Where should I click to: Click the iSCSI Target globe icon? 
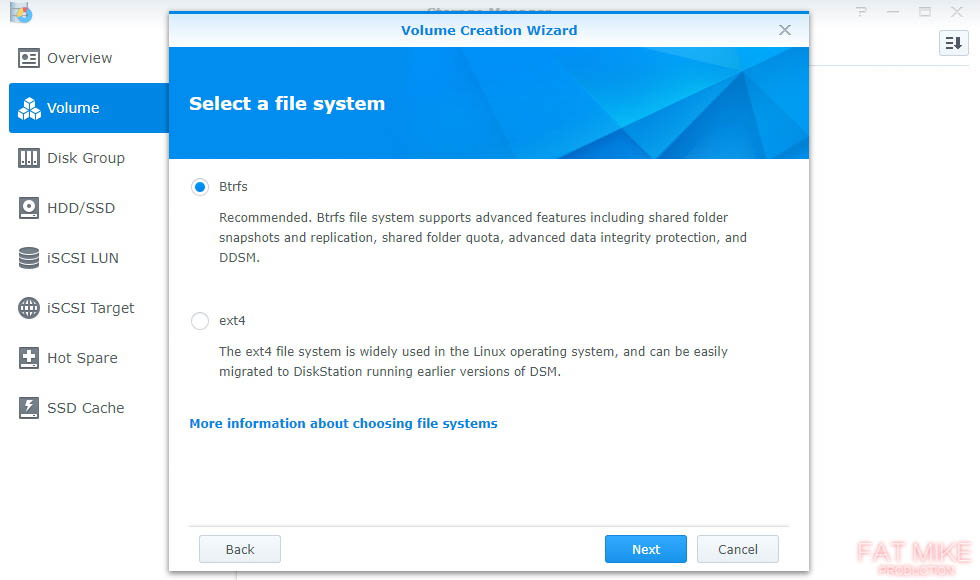click(x=29, y=308)
